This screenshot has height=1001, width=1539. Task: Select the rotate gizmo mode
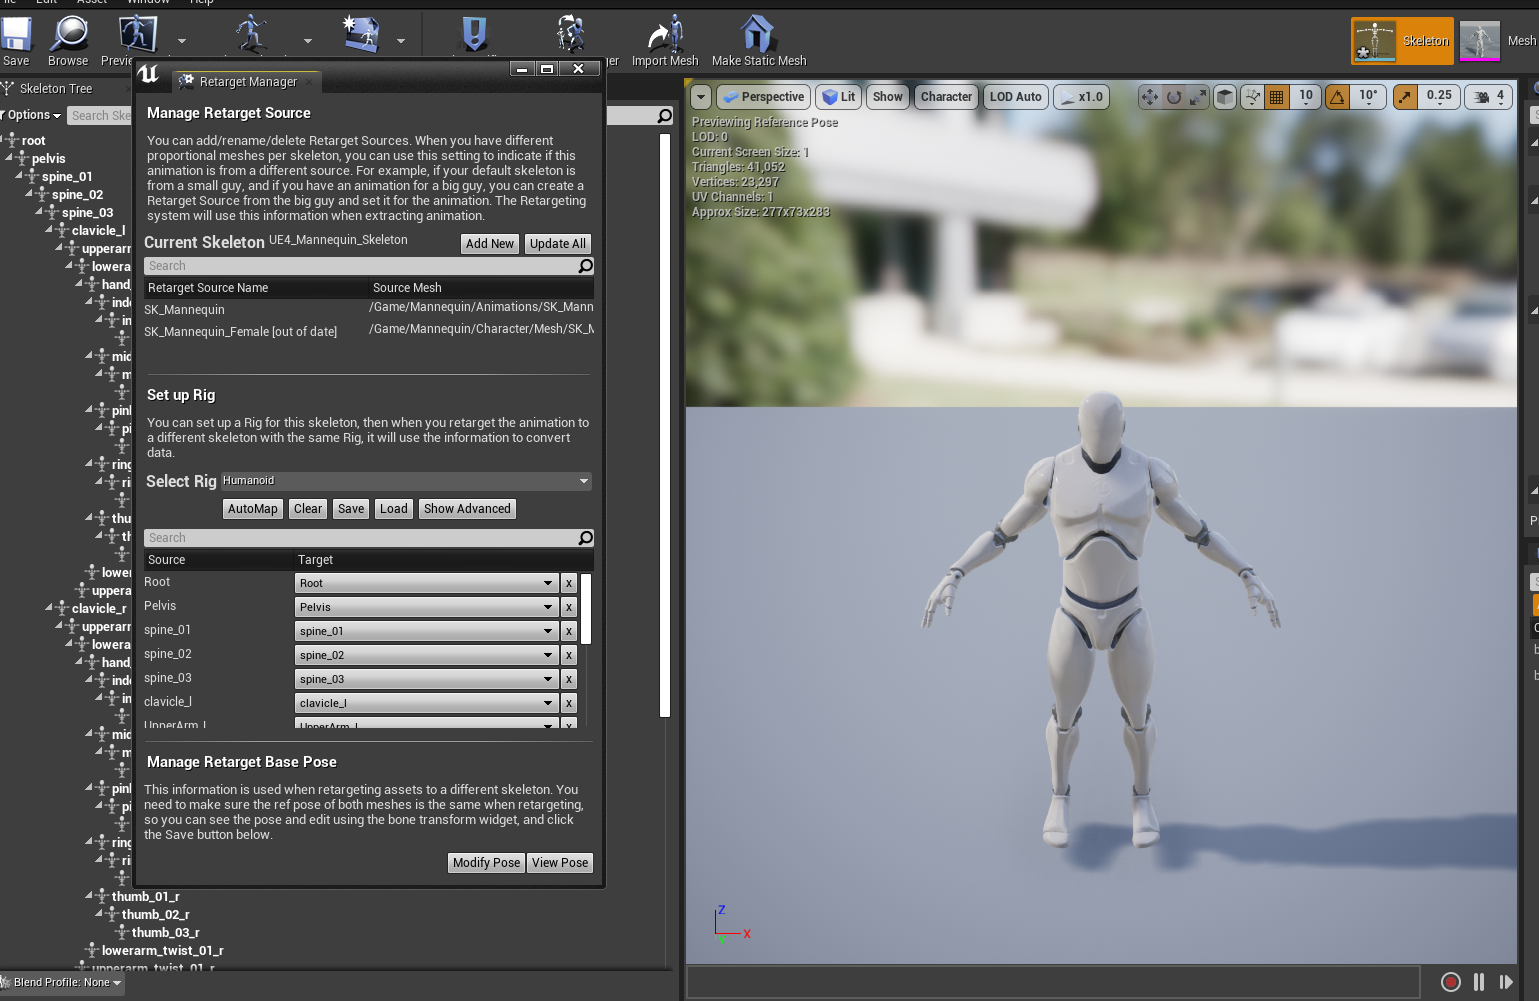click(x=1173, y=97)
